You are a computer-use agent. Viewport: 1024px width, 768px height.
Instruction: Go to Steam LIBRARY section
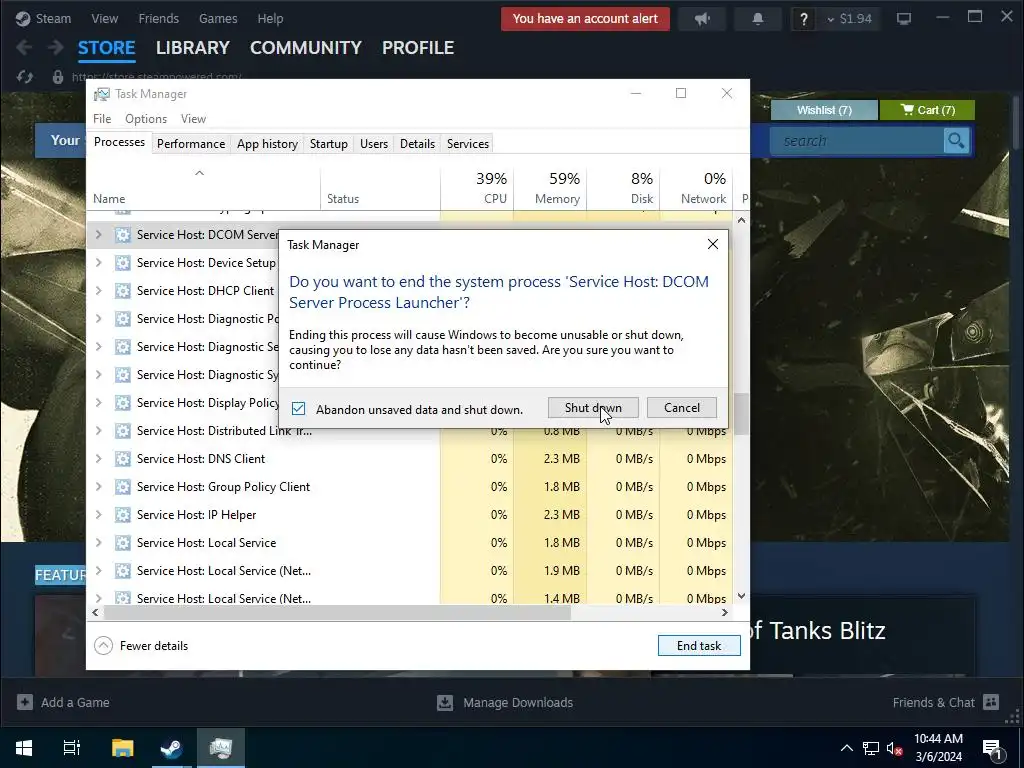pyautogui.click(x=193, y=48)
